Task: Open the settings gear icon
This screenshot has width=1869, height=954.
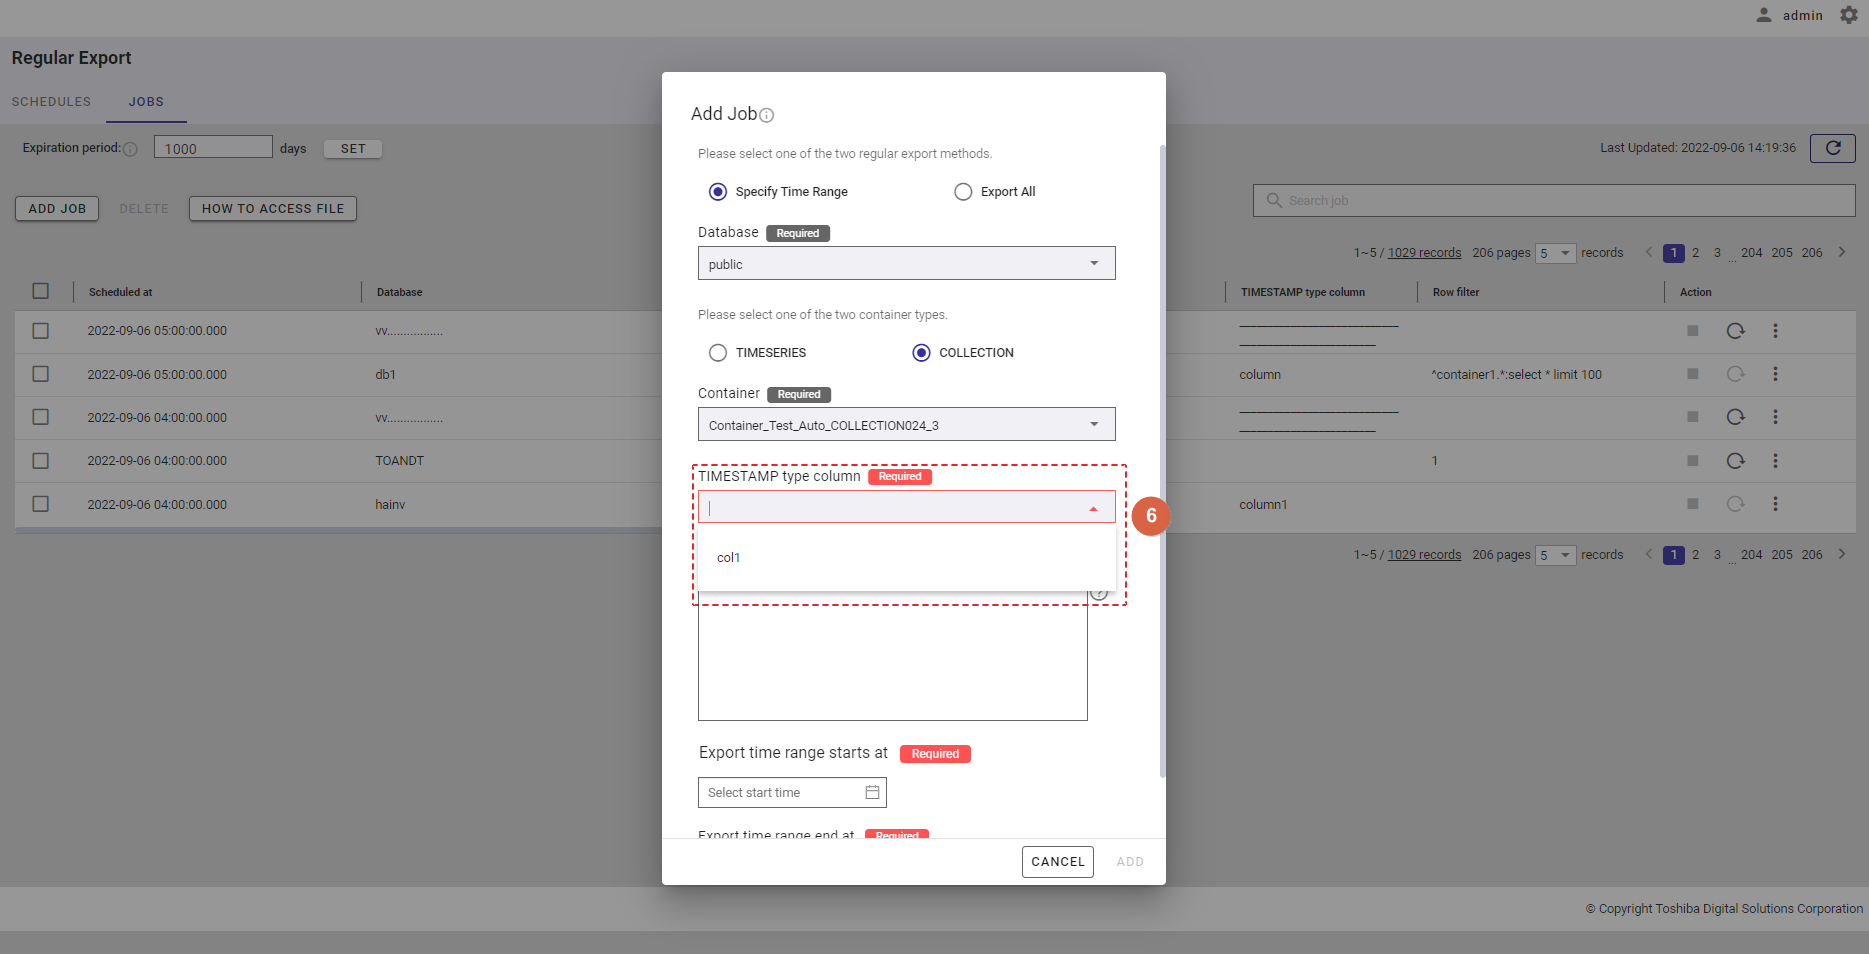Action: [1849, 15]
